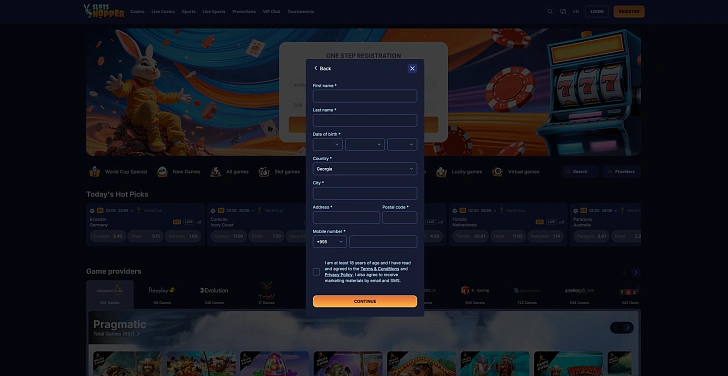Select the Lucky games category icon
728x376 pixels.
tap(442, 172)
